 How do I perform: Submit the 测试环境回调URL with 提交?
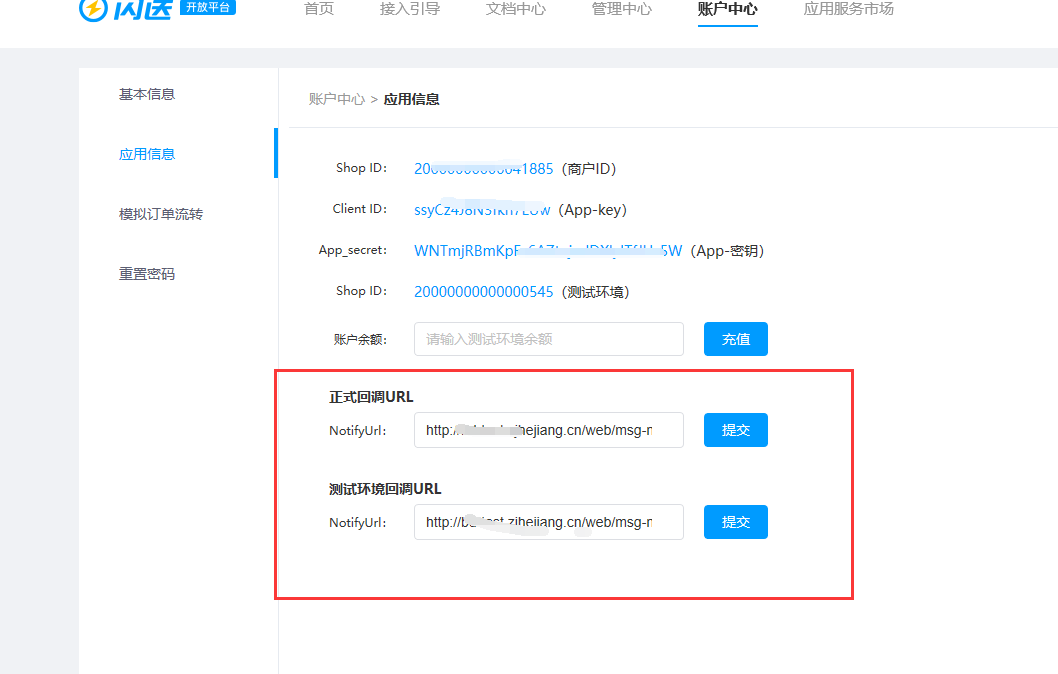click(x=735, y=522)
